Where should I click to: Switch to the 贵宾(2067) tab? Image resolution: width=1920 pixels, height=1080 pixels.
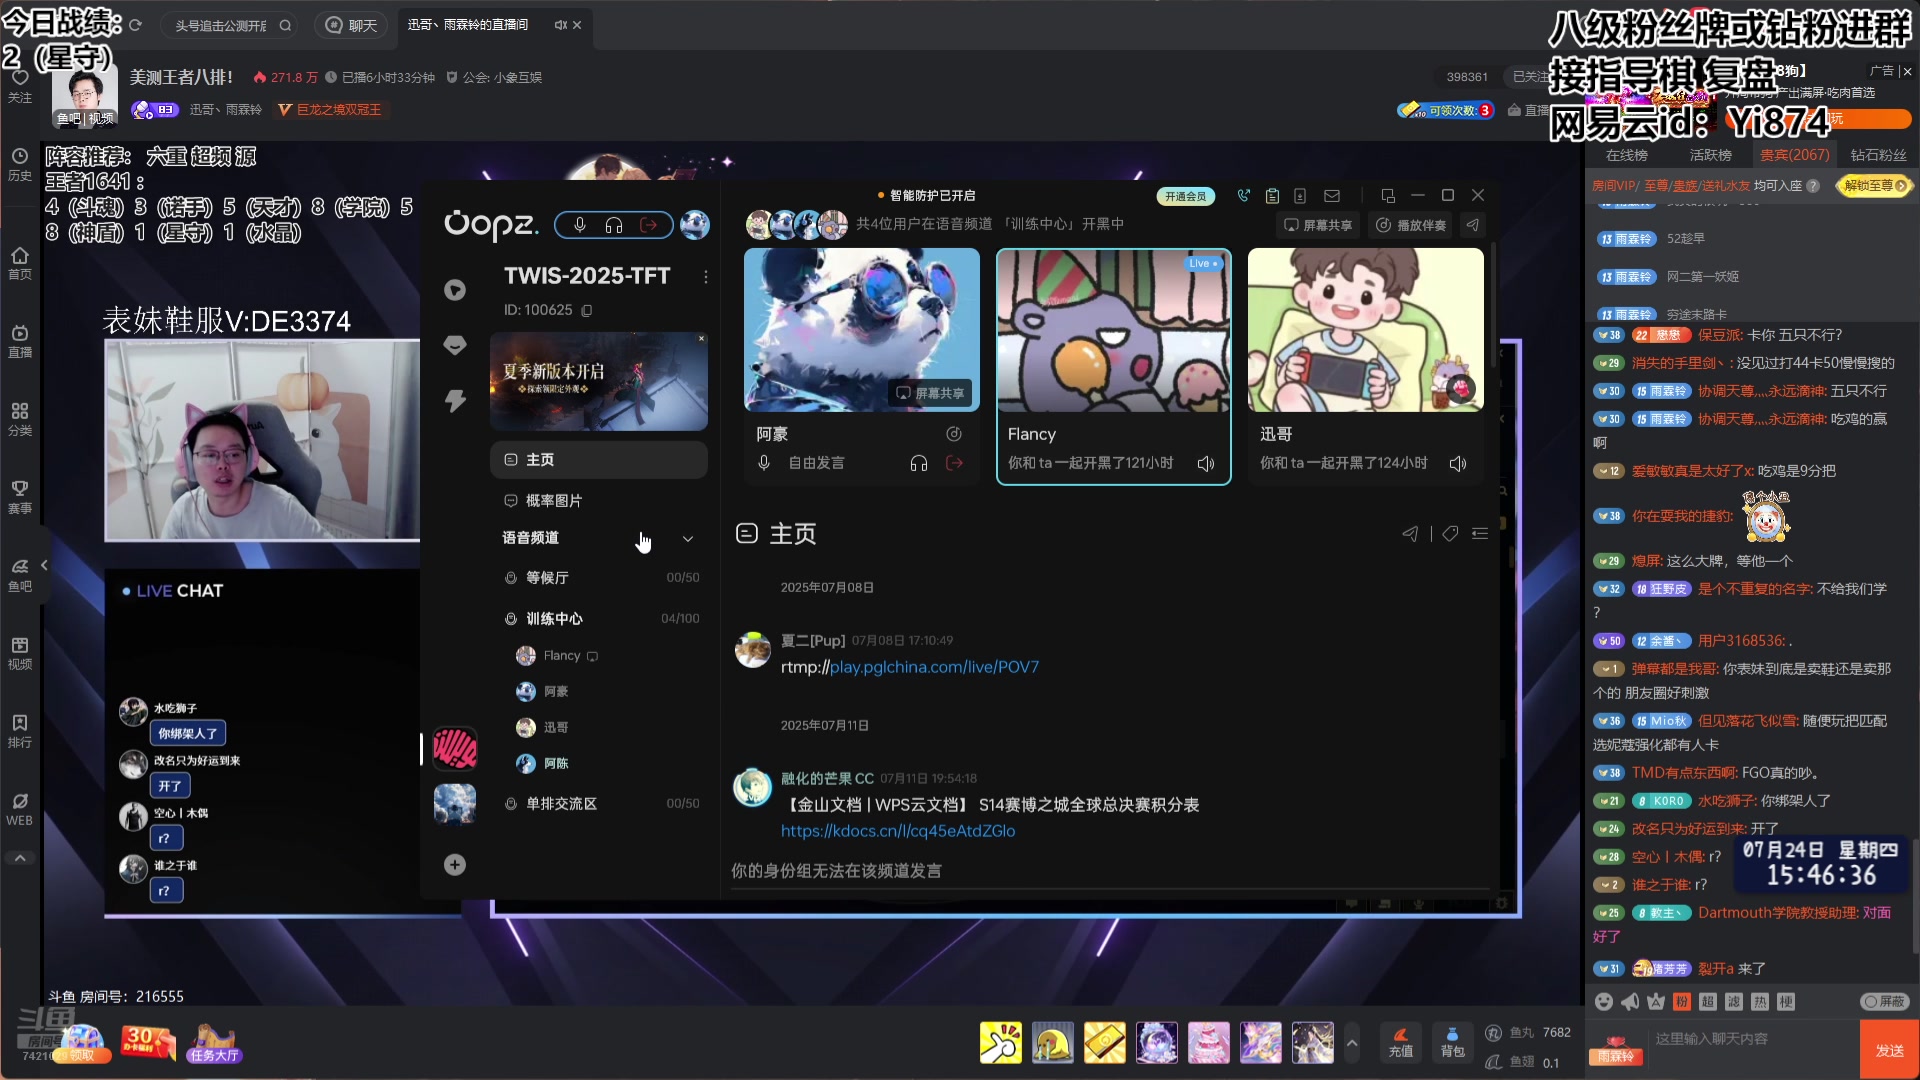[1794, 155]
